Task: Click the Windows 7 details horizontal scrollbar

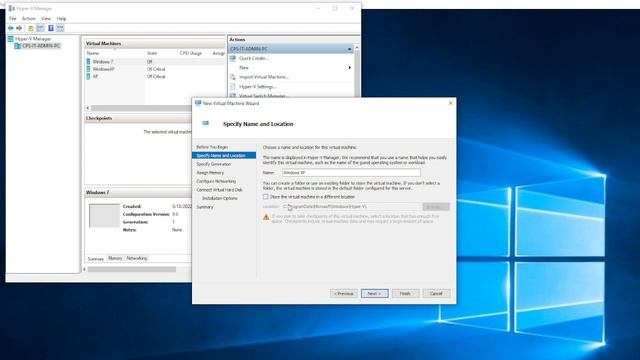Action: click(x=132, y=269)
